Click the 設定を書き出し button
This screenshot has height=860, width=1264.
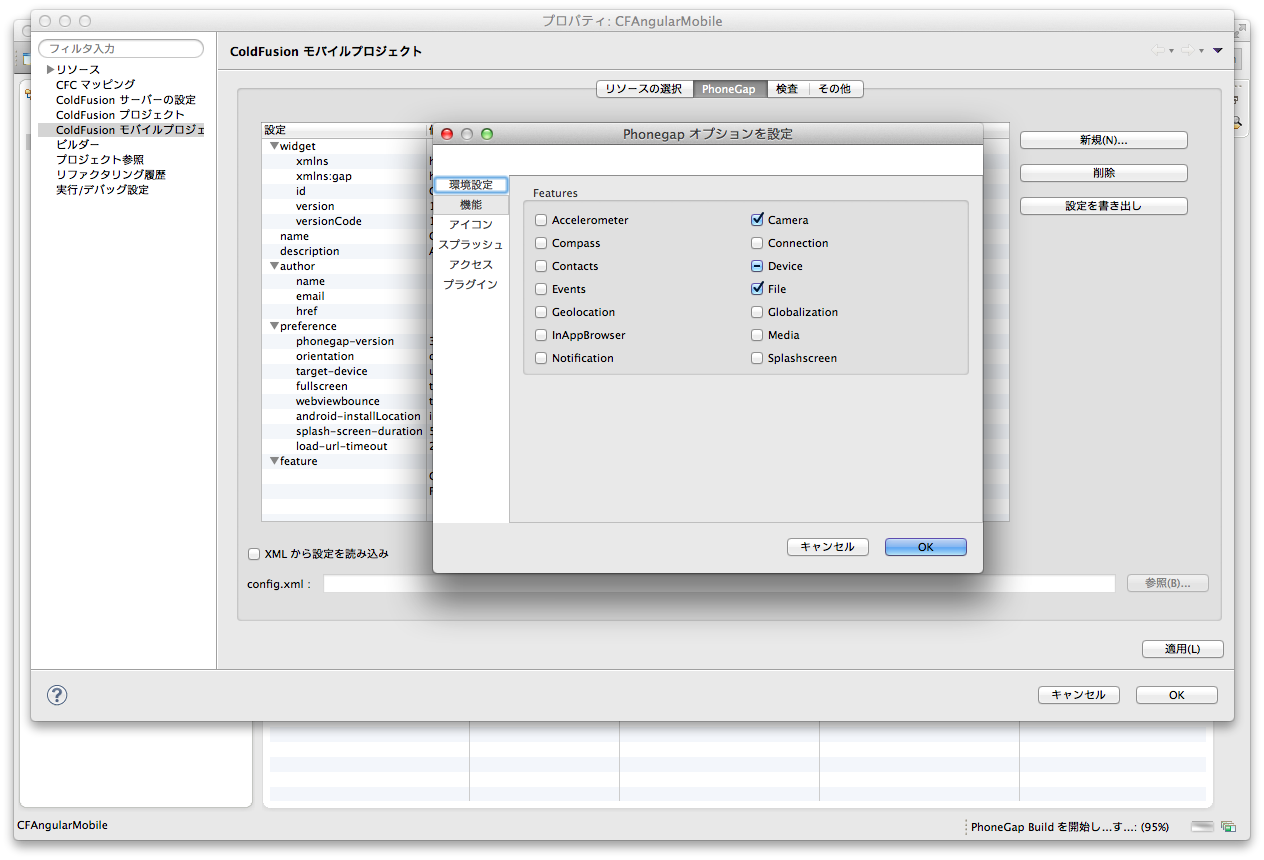click(1104, 206)
